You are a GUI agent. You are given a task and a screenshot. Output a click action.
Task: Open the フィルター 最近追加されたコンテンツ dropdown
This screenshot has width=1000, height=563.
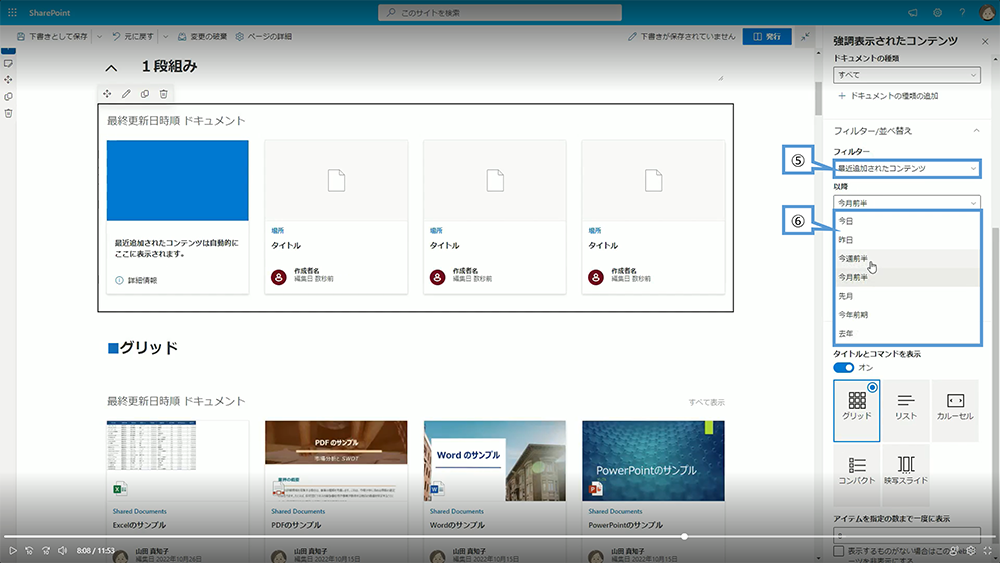[x=906, y=168]
